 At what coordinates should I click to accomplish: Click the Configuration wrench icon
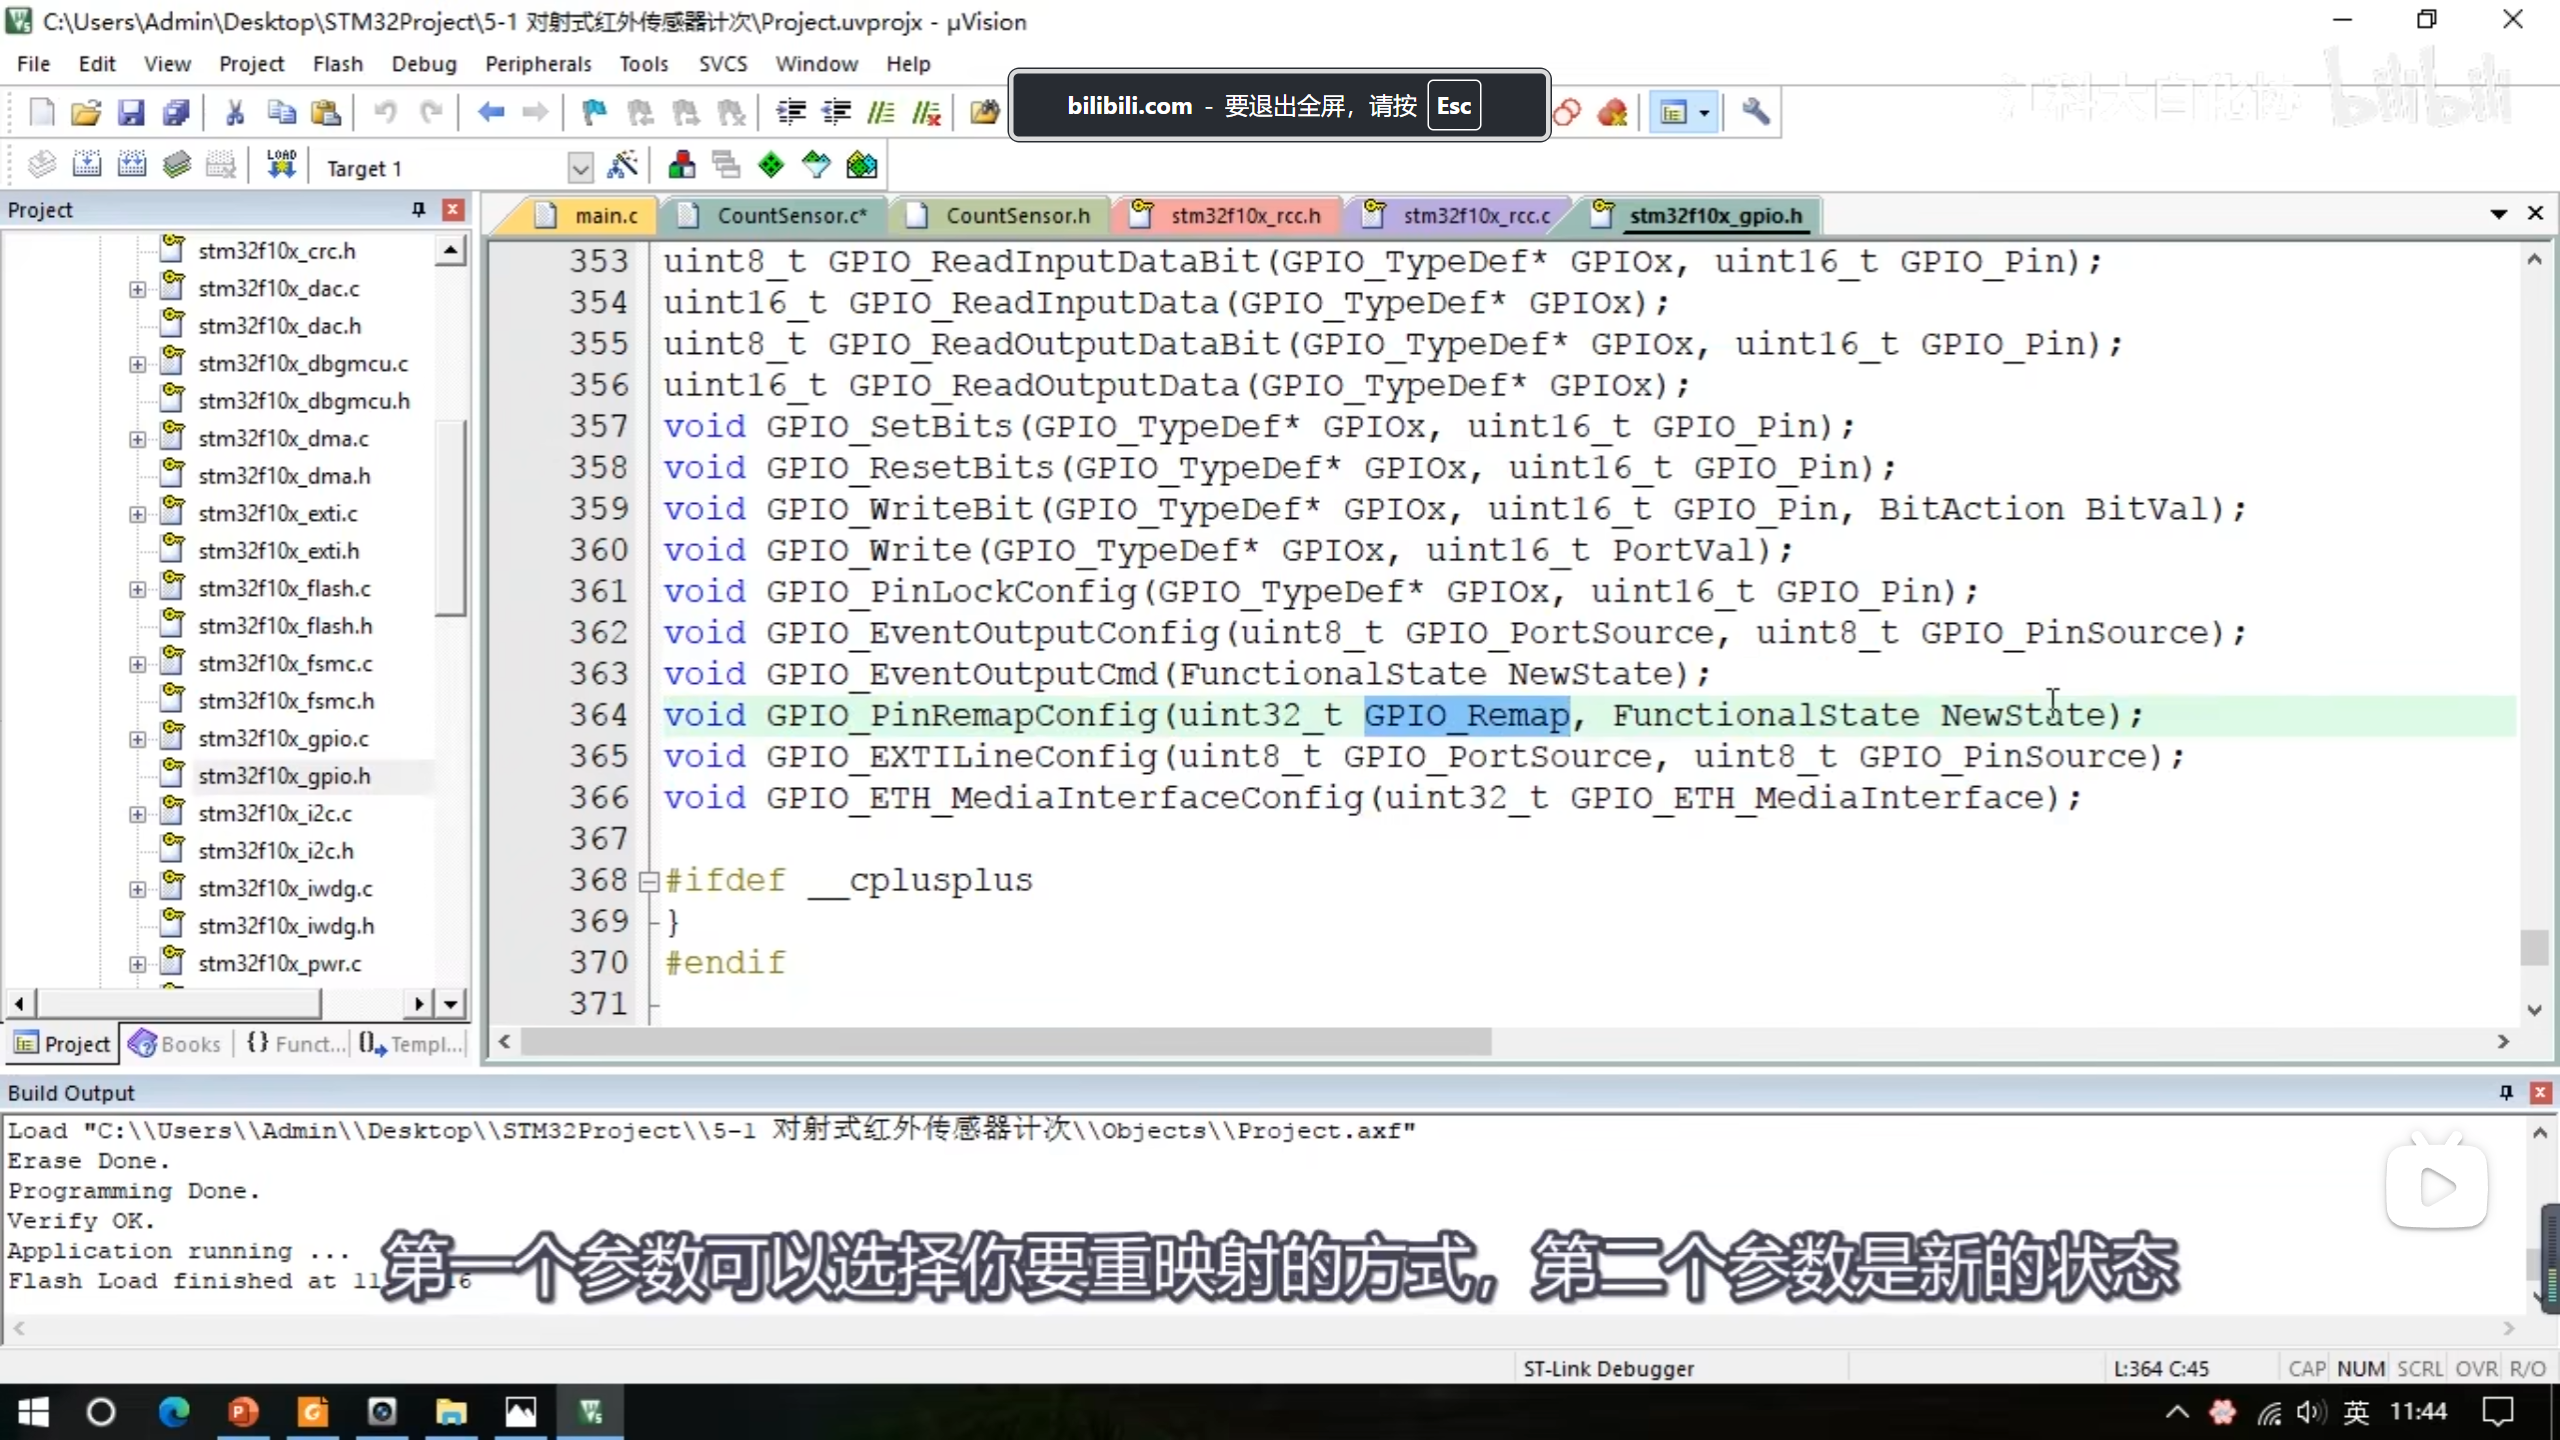1755,112
